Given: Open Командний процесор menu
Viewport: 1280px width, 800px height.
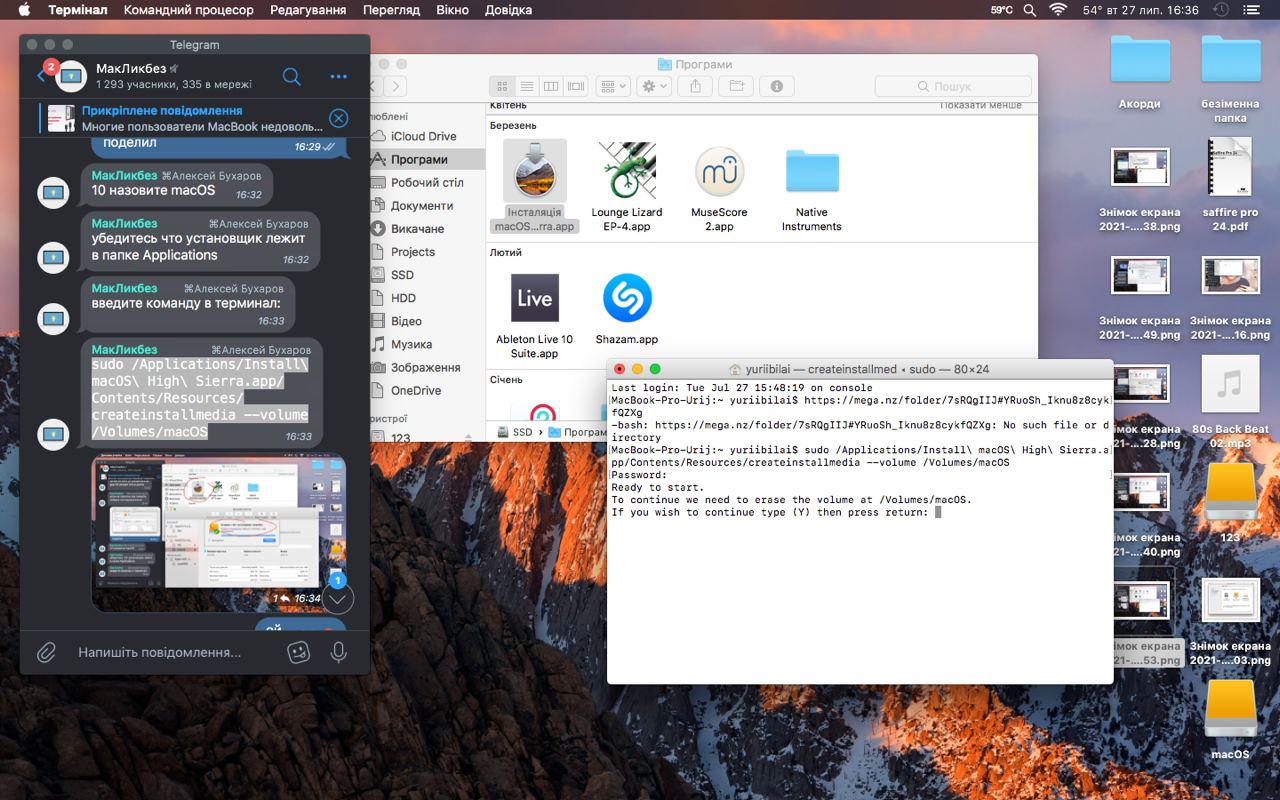Looking at the screenshot, I should click(189, 10).
